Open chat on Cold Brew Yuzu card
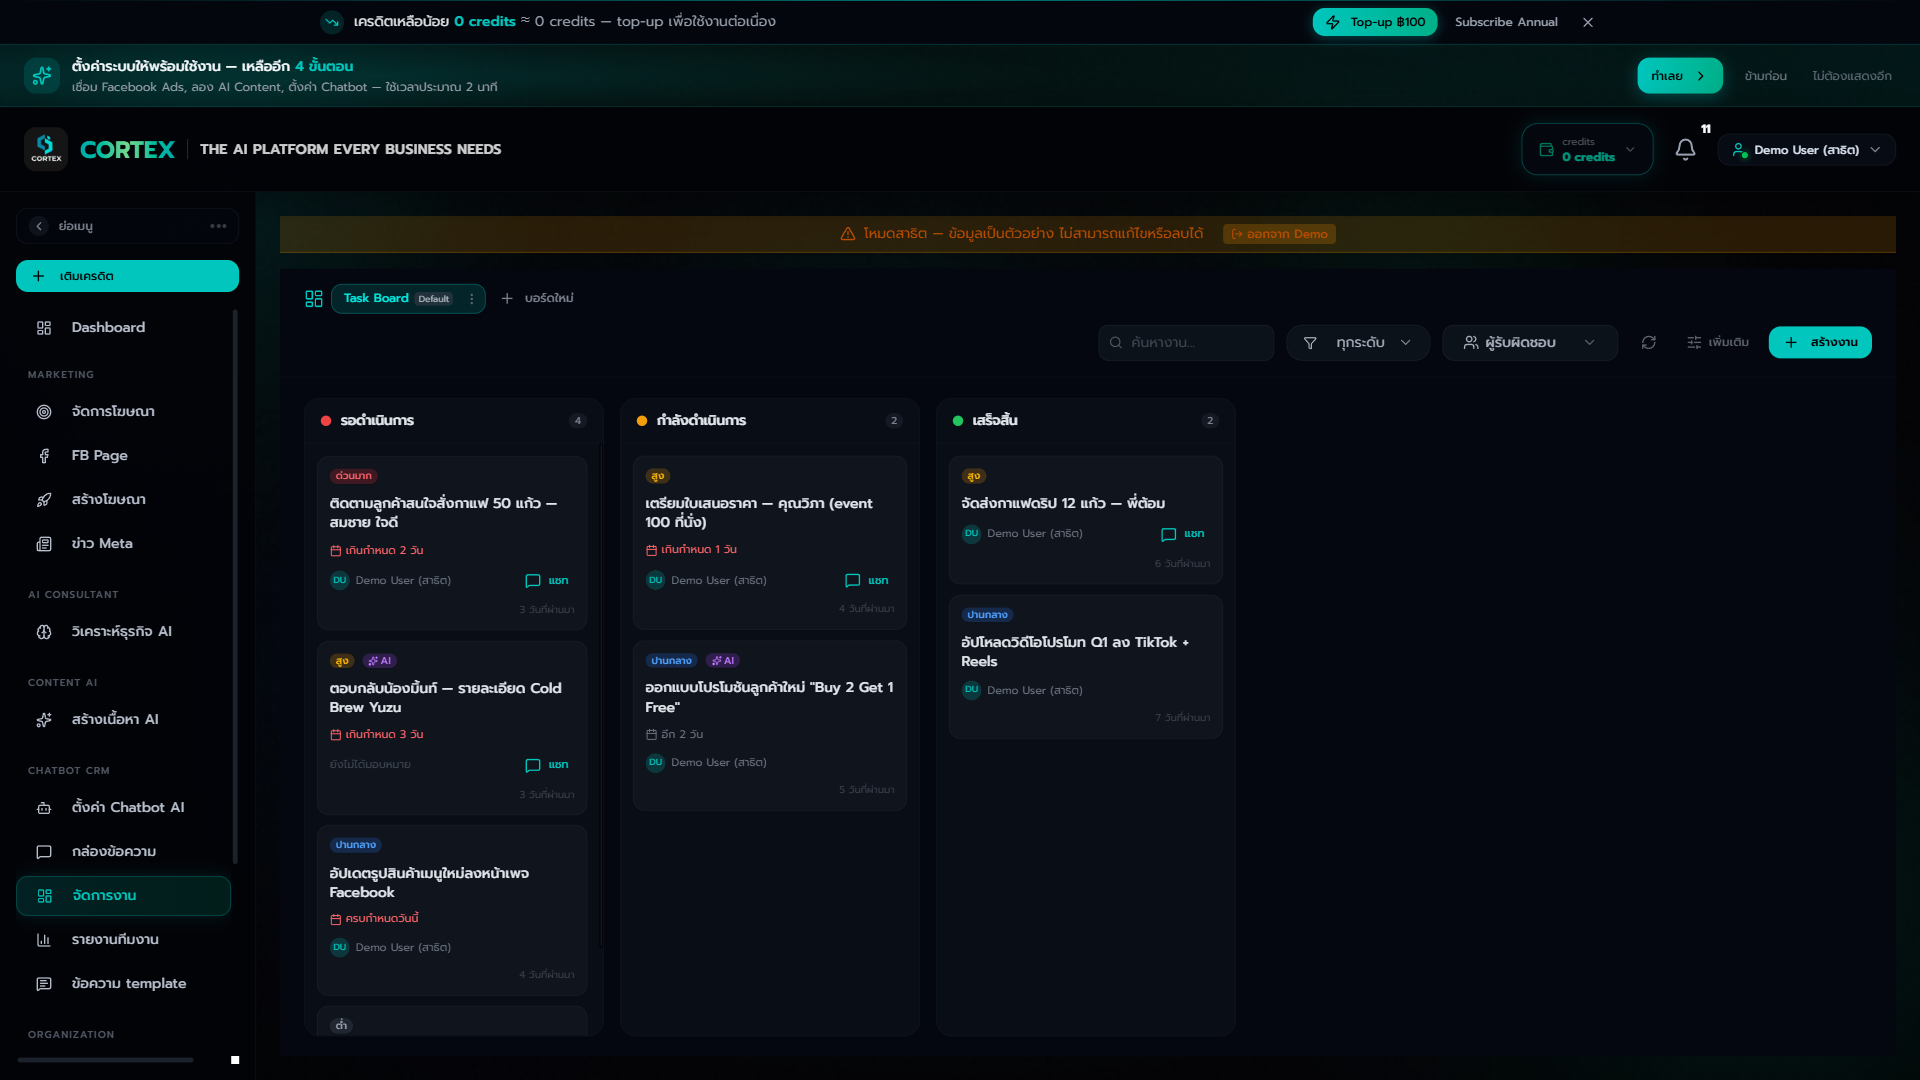This screenshot has height=1080, width=1920. 547,765
